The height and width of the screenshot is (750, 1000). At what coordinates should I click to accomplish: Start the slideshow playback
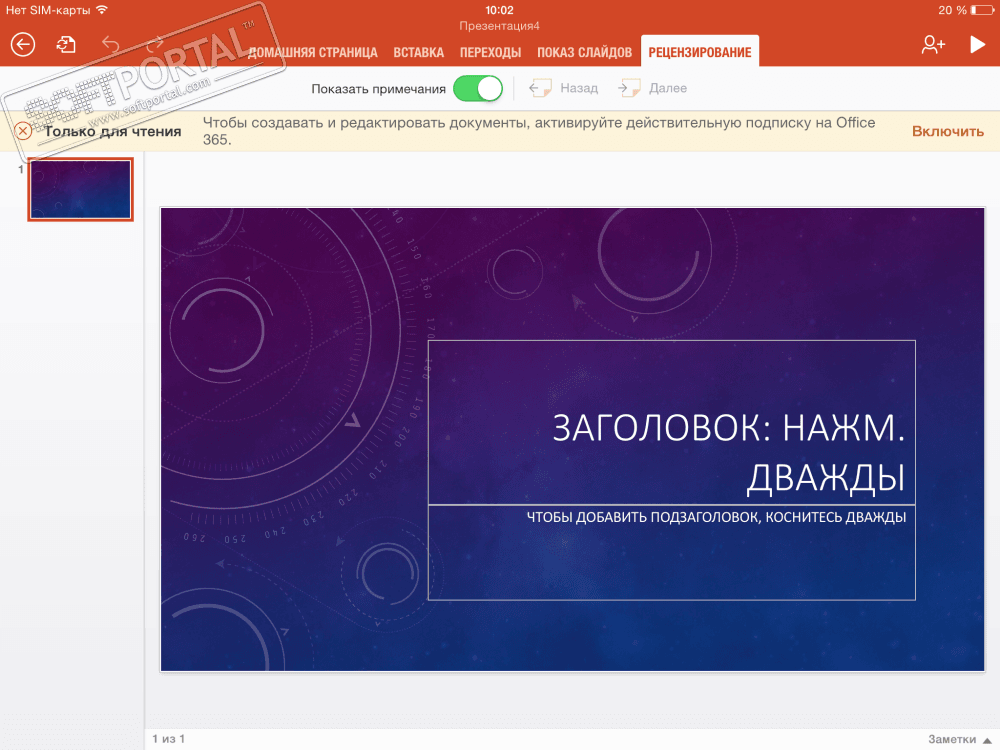[977, 44]
